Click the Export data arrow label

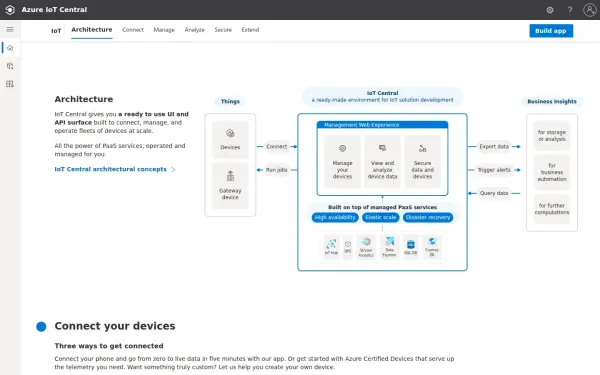pos(494,147)
